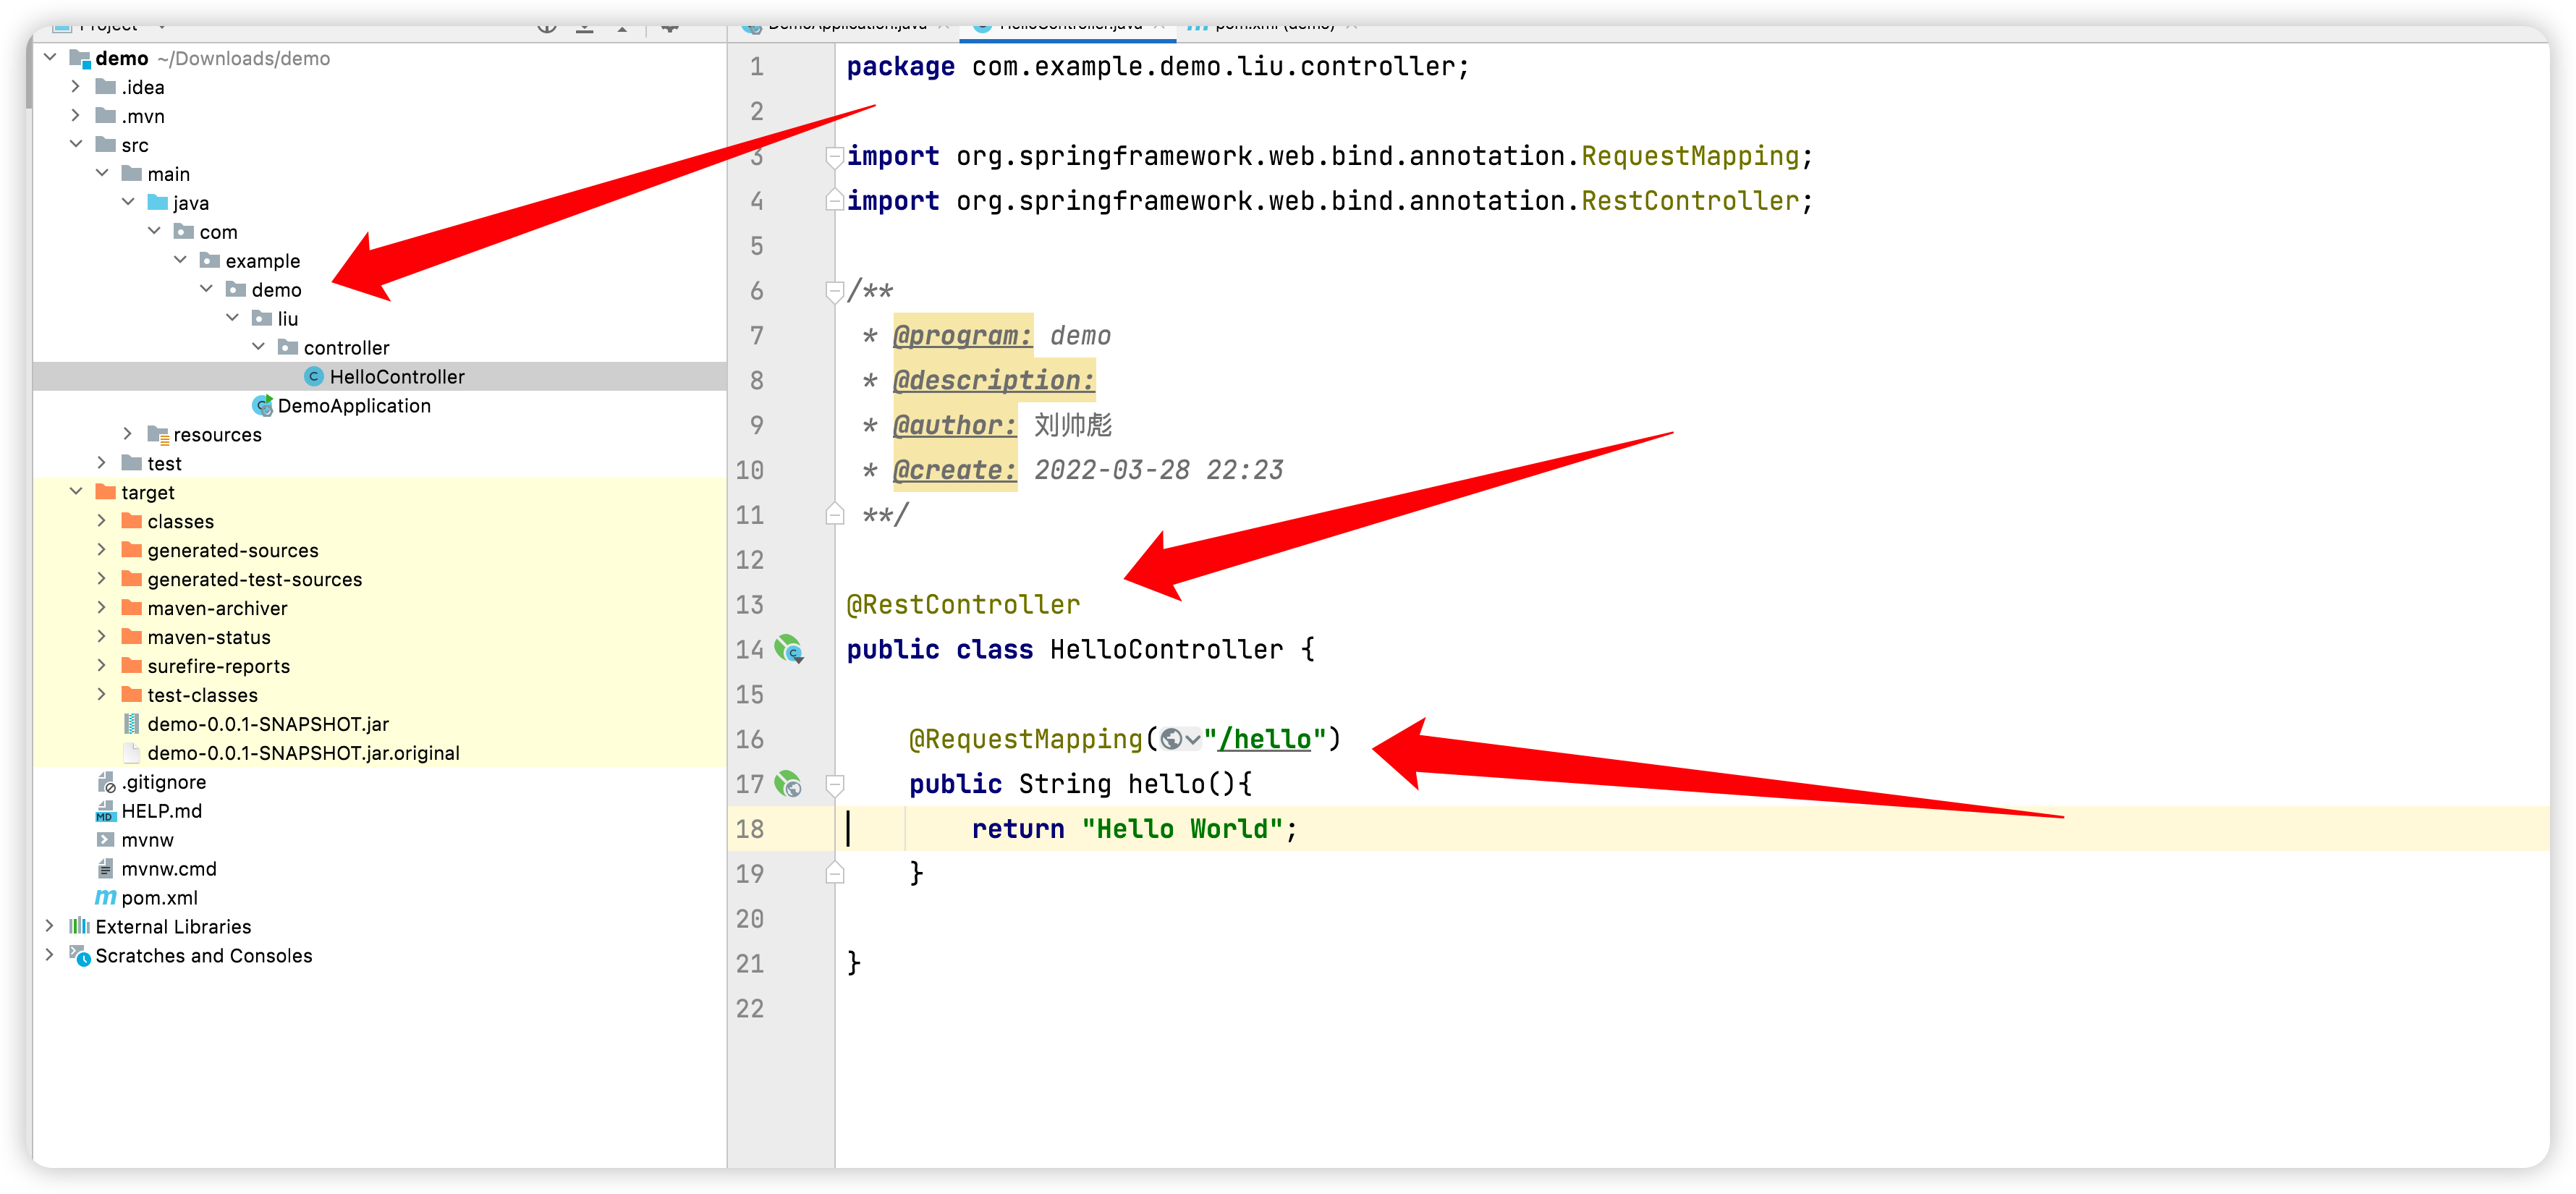
Task: Click the Maven icon beside pom.xml
Action: coord(105,898)
